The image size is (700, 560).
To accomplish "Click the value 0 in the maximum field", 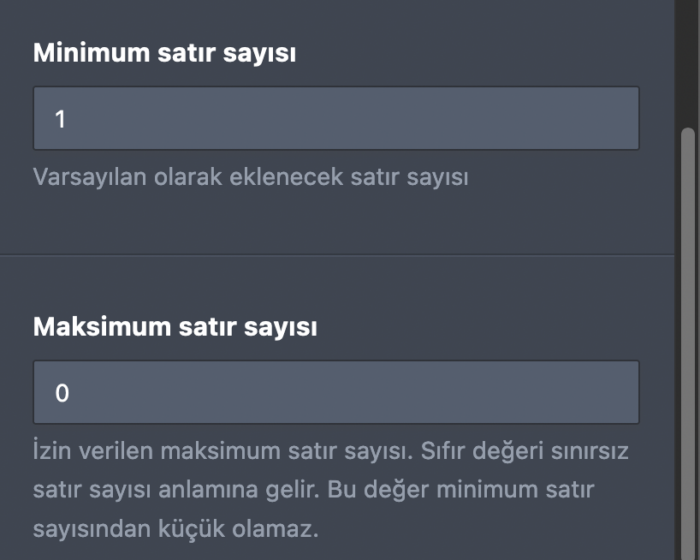I will pos(61,393).
